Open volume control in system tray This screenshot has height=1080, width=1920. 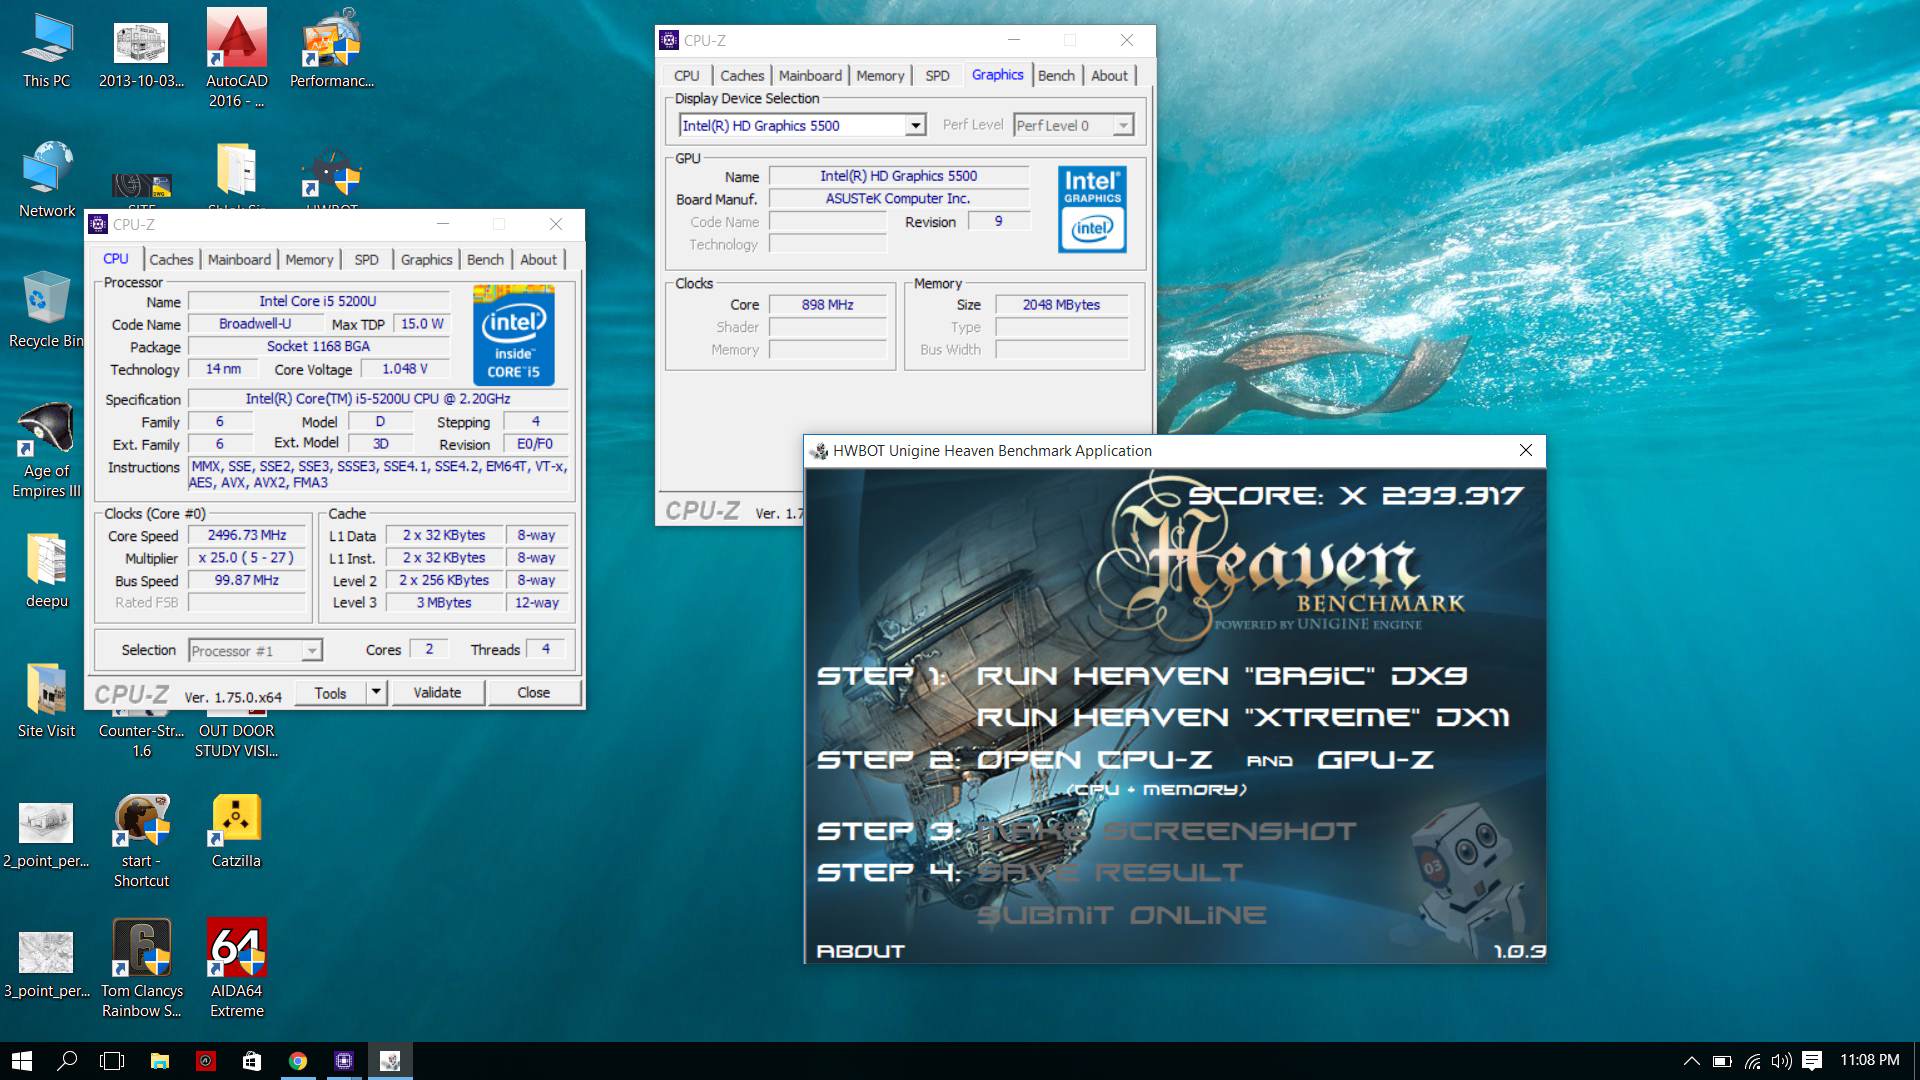(x=1781, y=1061)
